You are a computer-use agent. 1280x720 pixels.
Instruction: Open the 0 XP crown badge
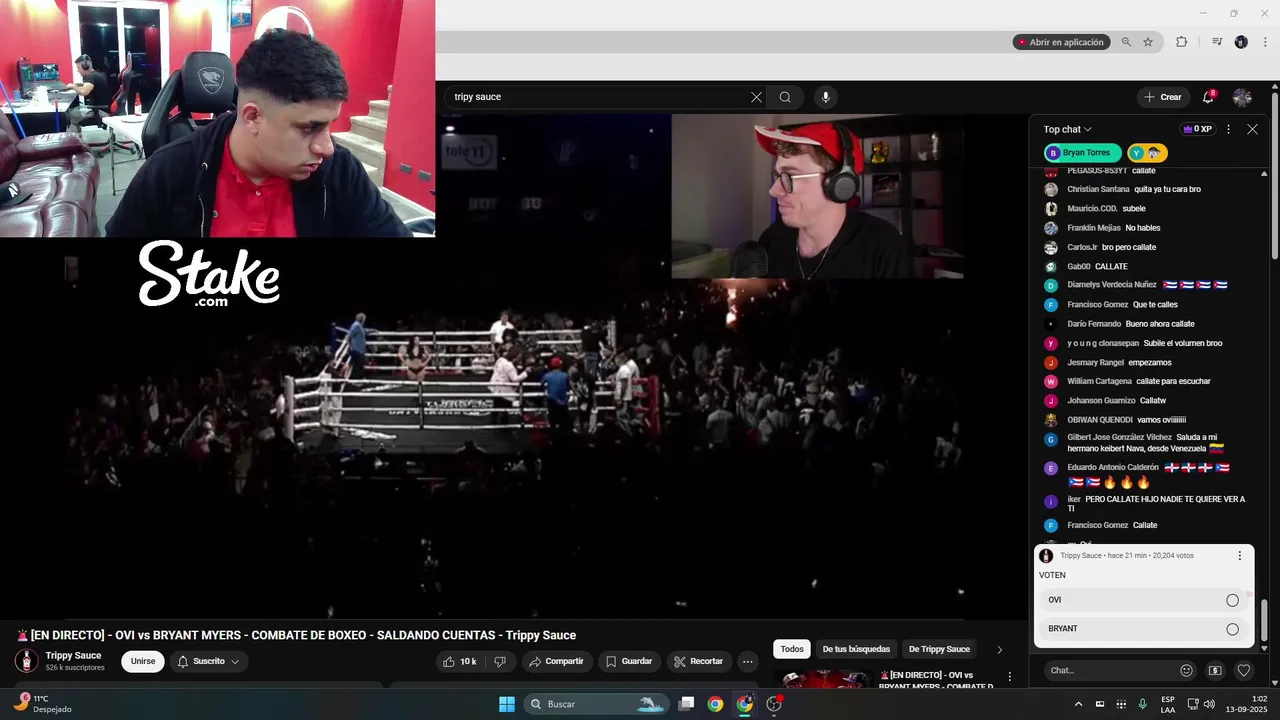coord(1197,129)
